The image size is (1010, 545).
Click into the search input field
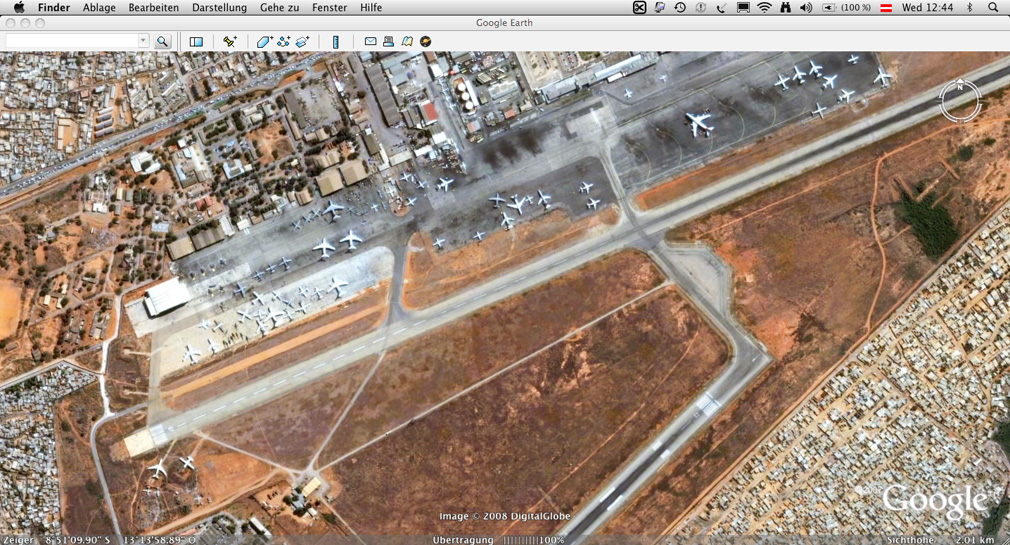[x=70, y=41]
